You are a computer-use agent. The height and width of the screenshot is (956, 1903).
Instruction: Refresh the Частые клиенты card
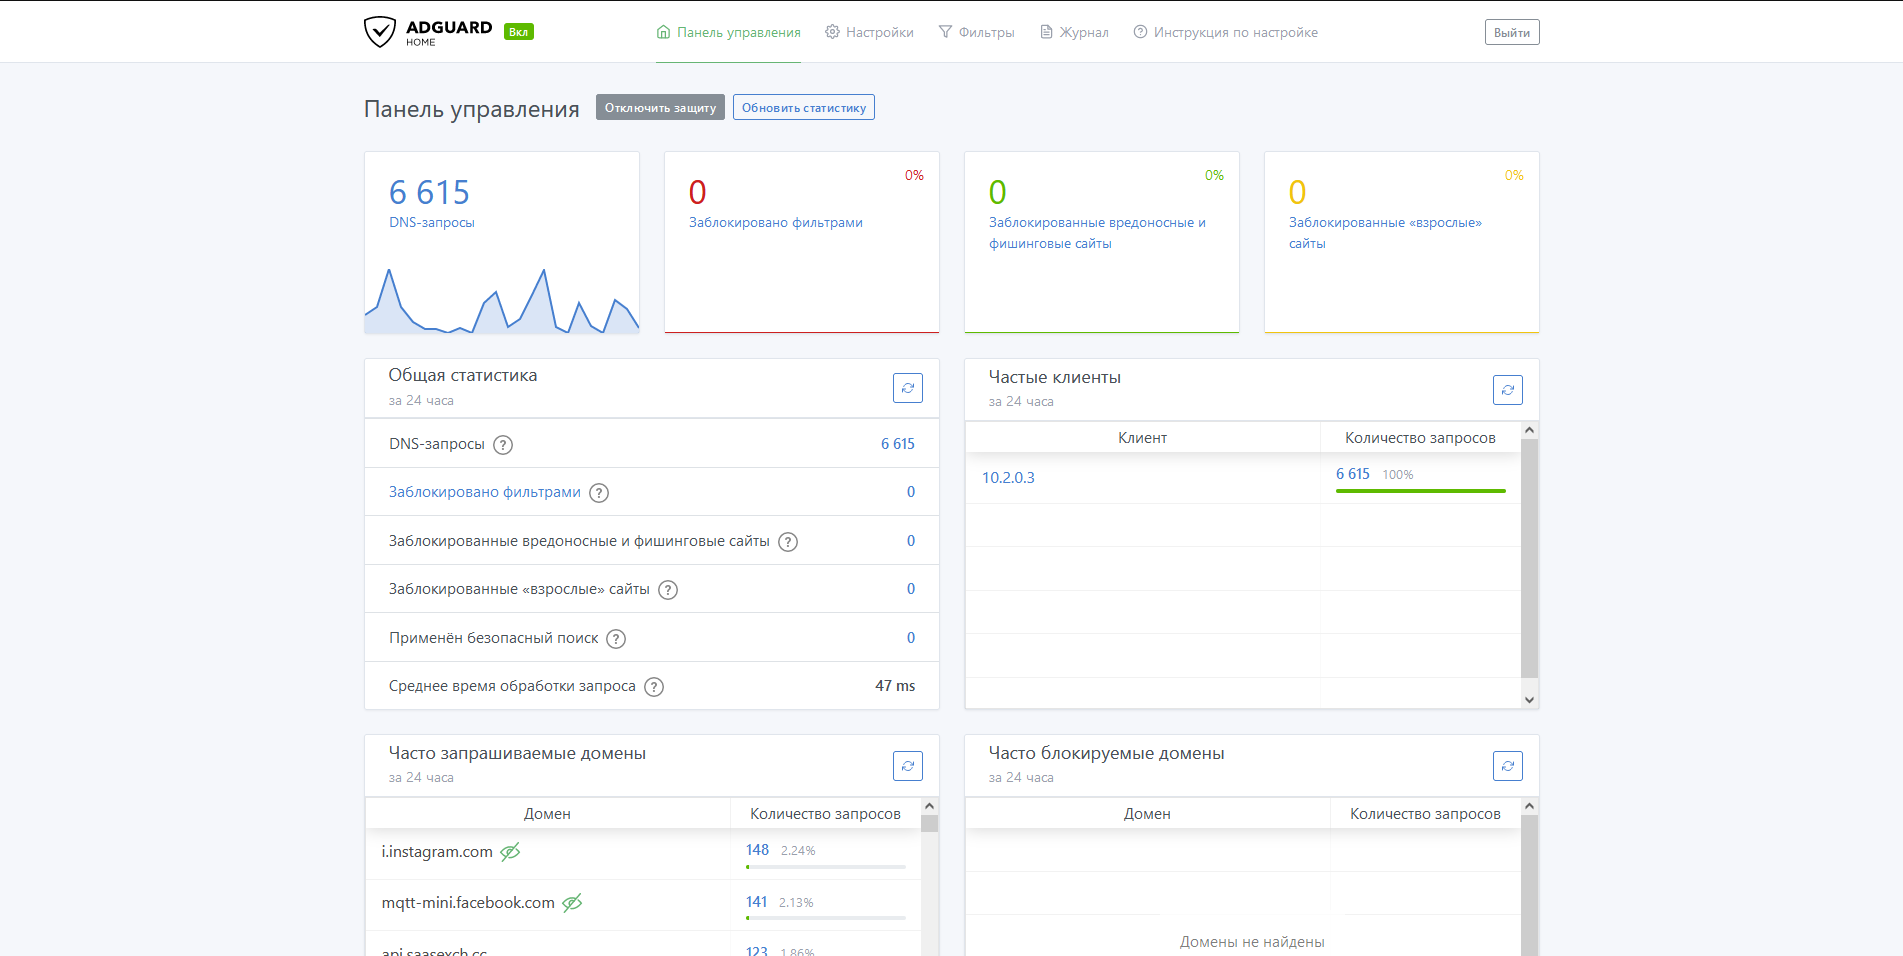[x=1508, y=390]
